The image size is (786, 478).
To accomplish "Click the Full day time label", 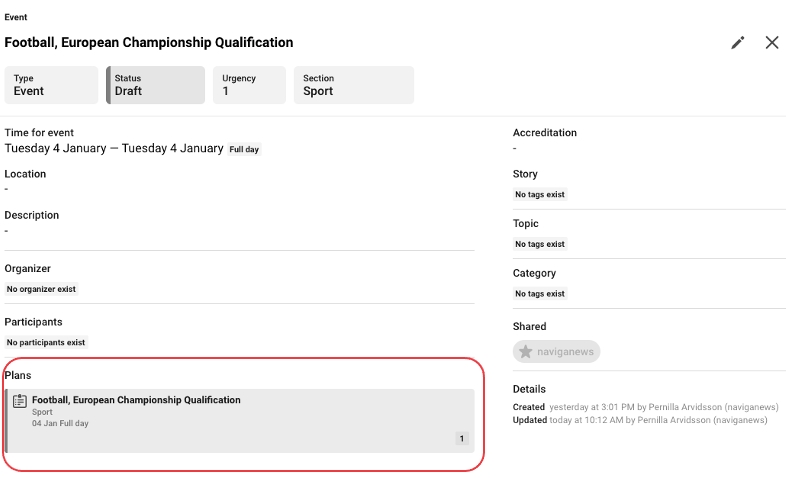I will pos(245,150).
